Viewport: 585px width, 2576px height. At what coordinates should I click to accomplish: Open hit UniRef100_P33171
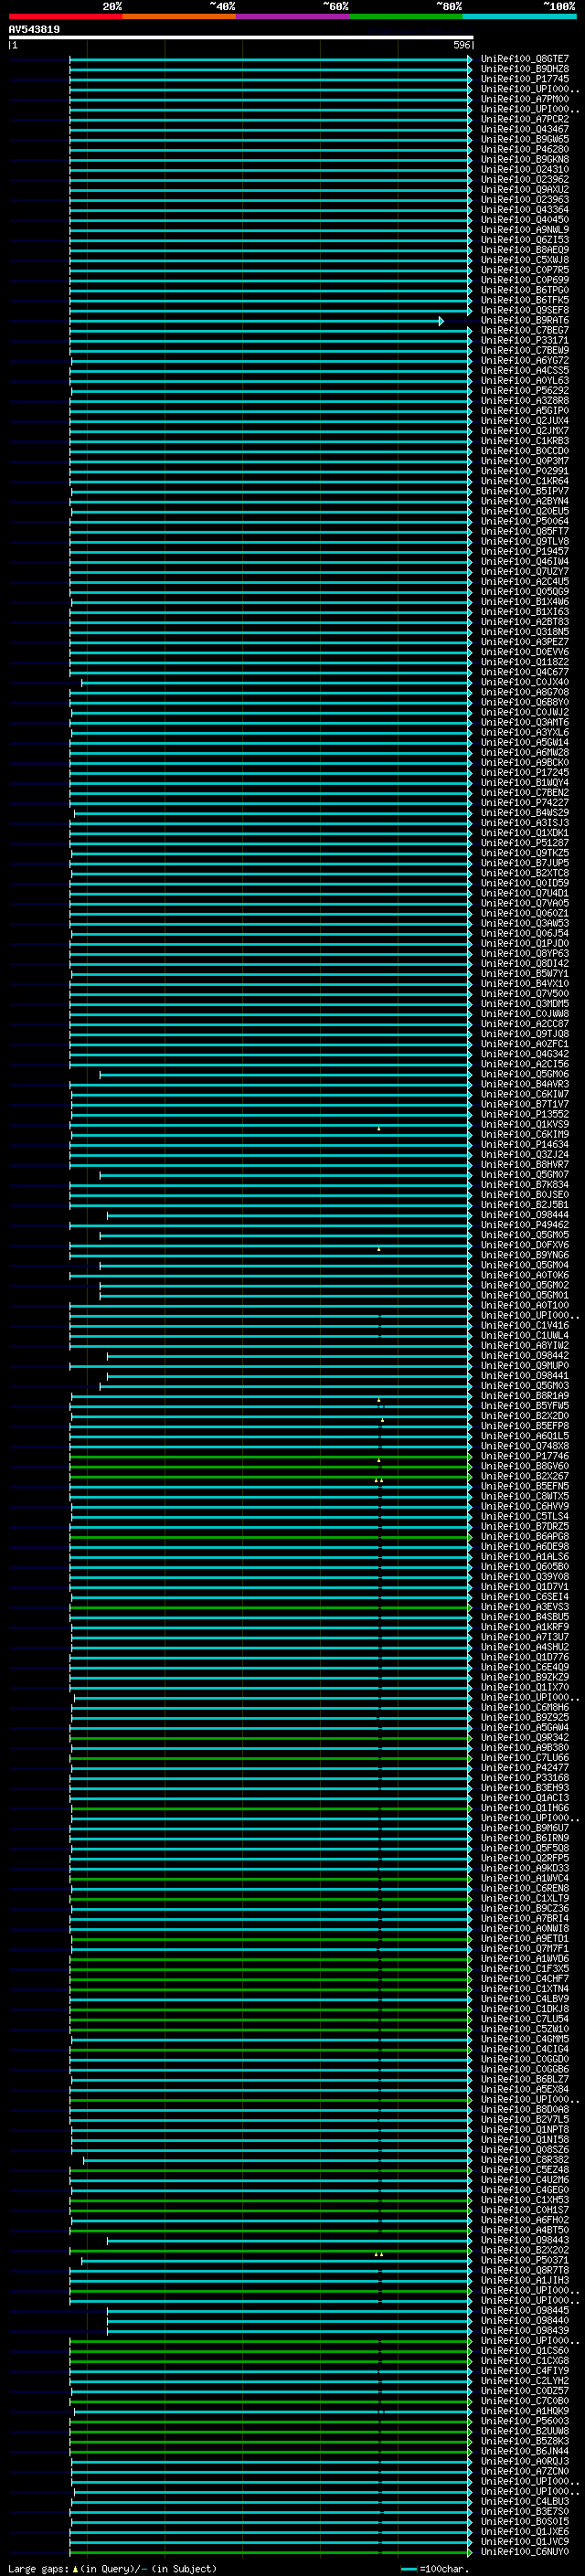coord(525,340)
